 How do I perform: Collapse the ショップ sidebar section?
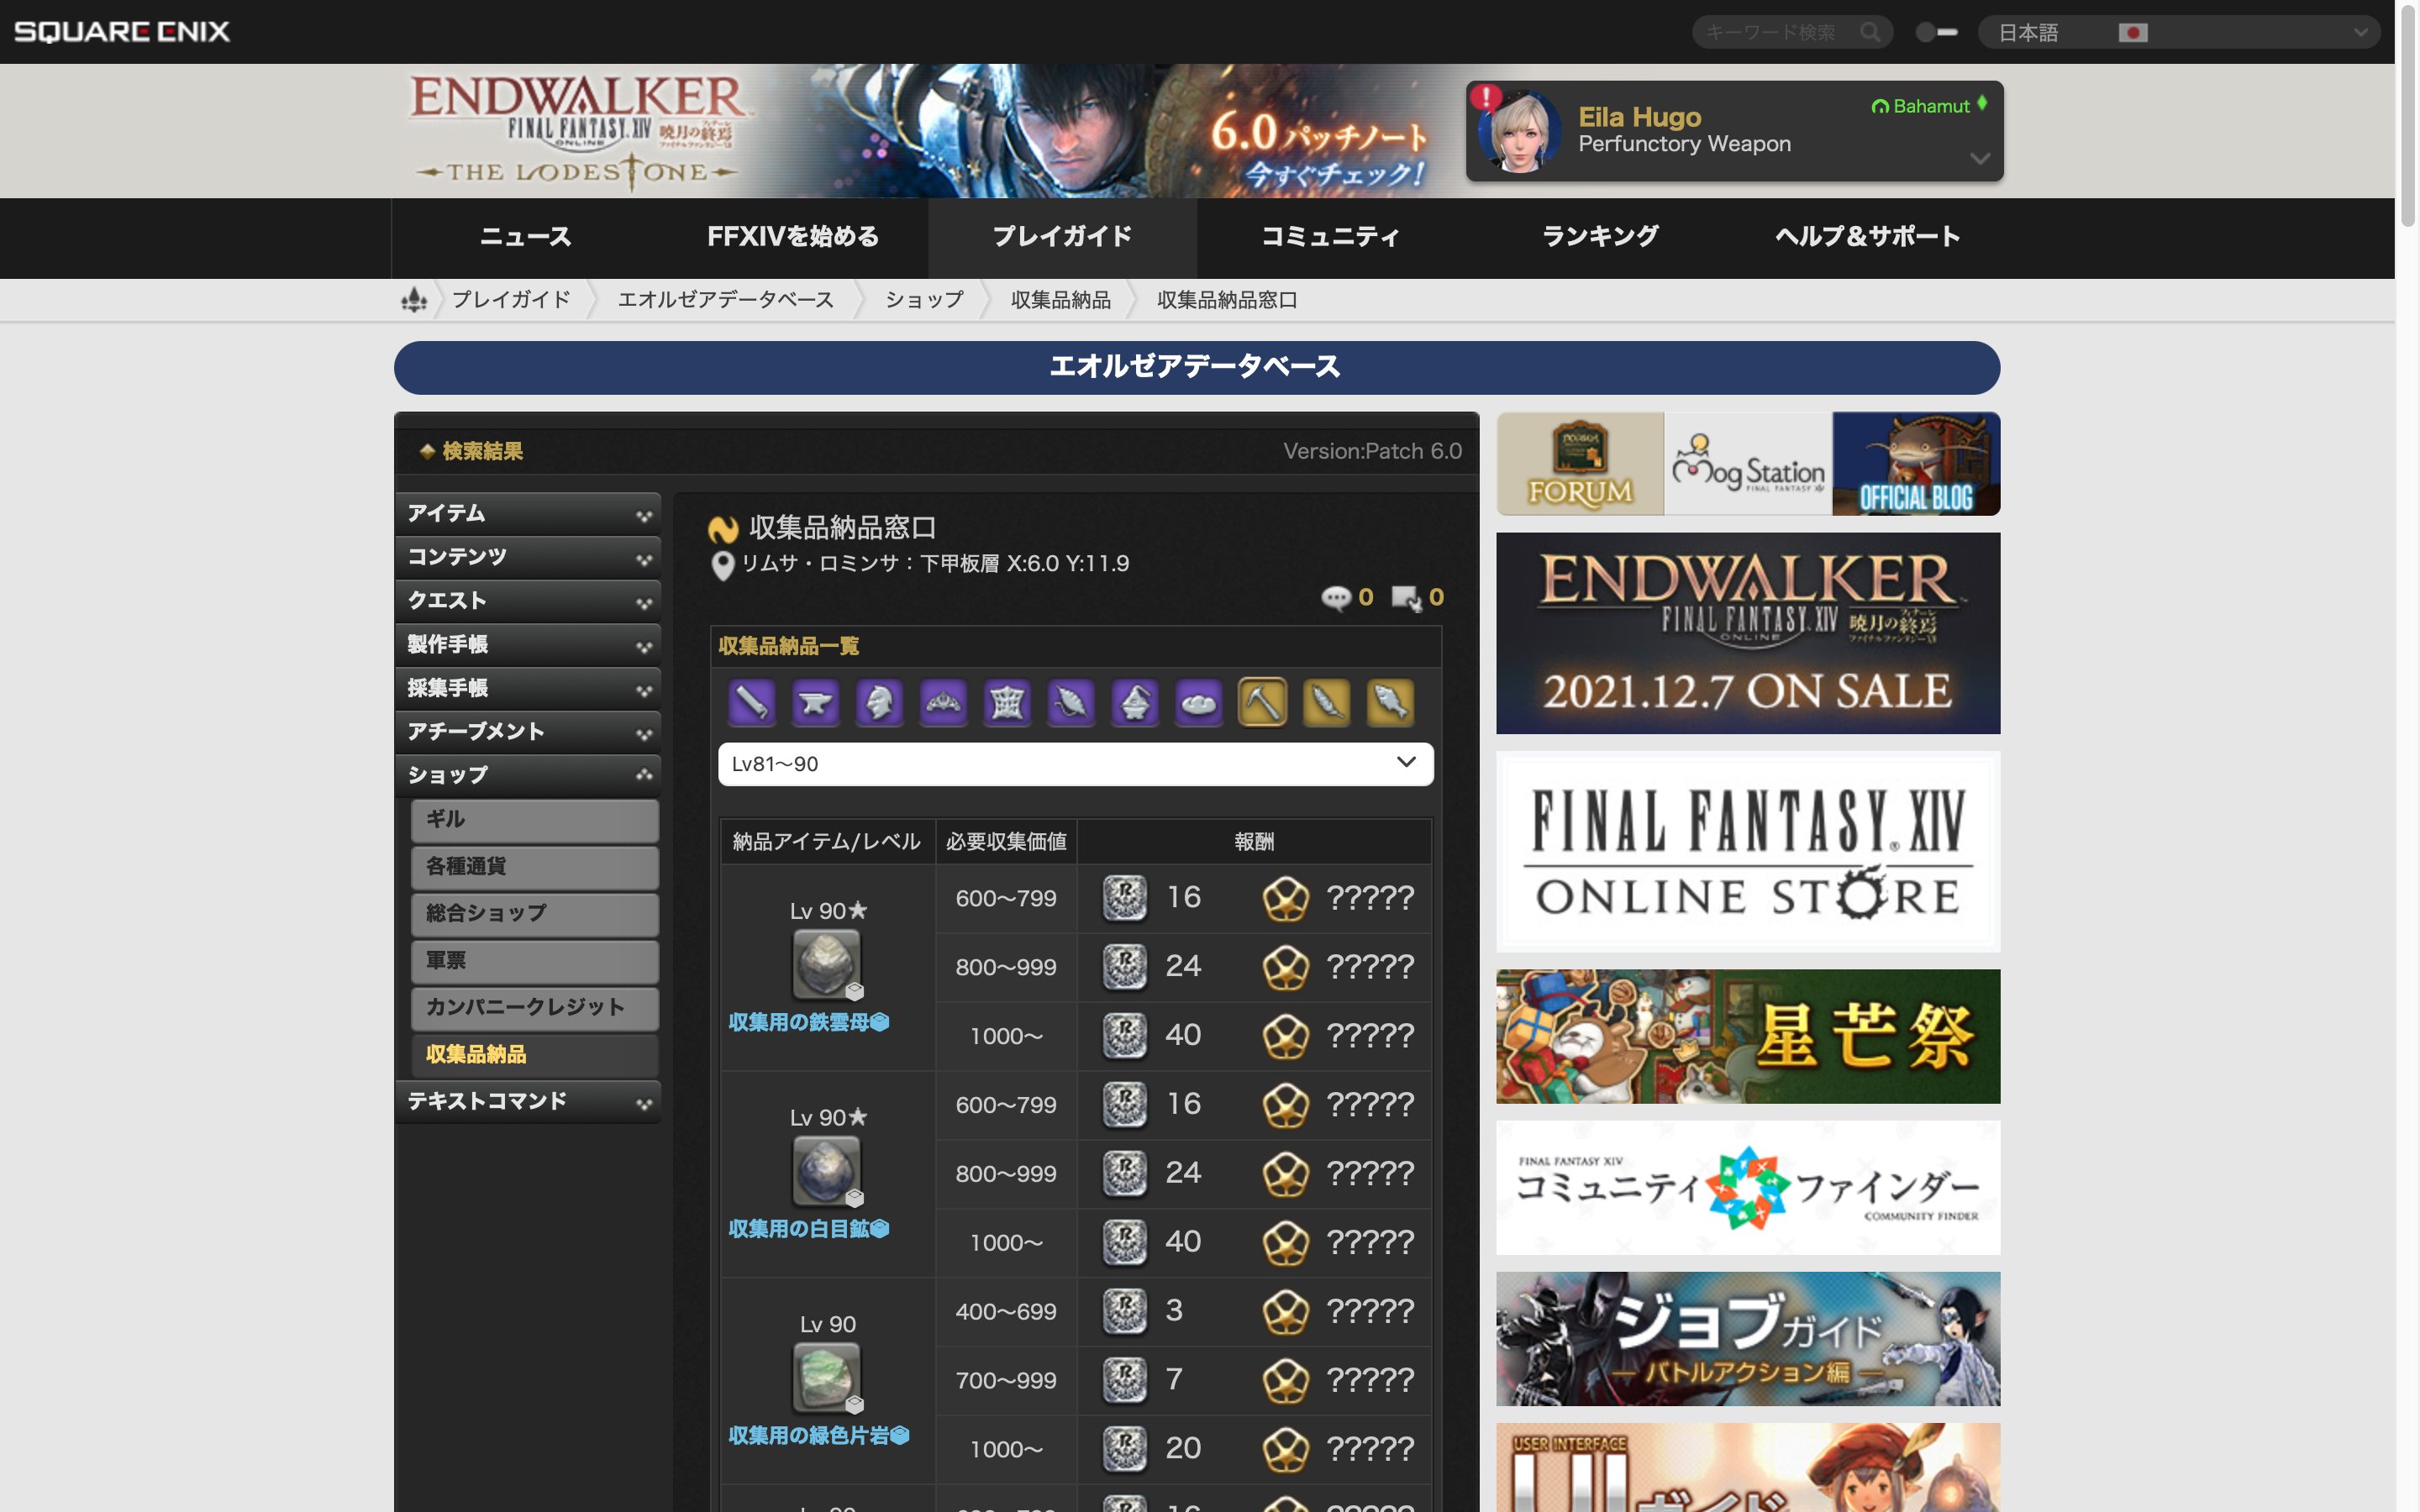528,776
